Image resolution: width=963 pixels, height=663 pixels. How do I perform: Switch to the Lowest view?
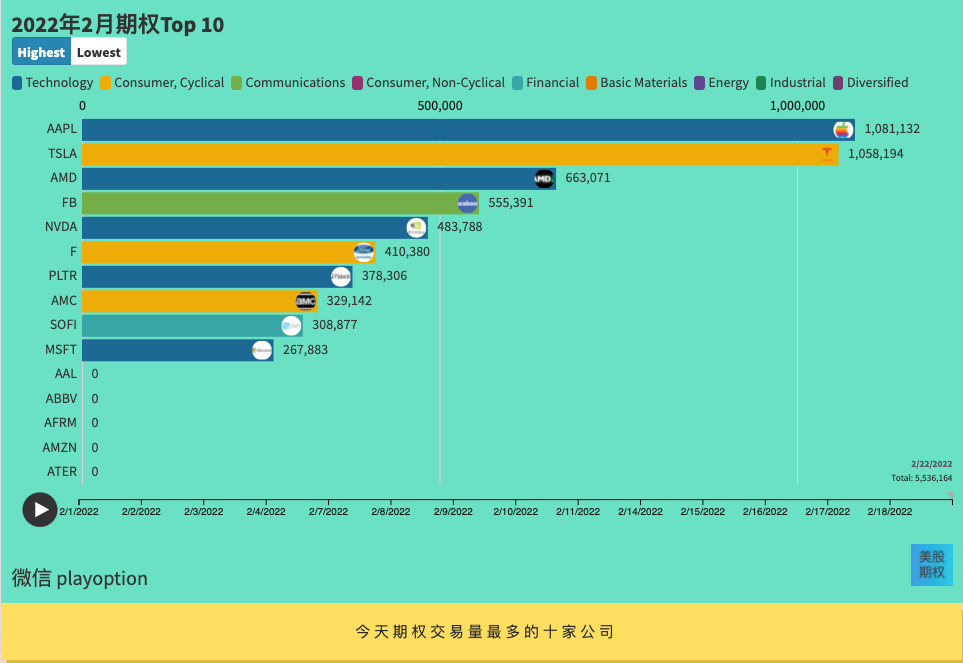point(99,52)
